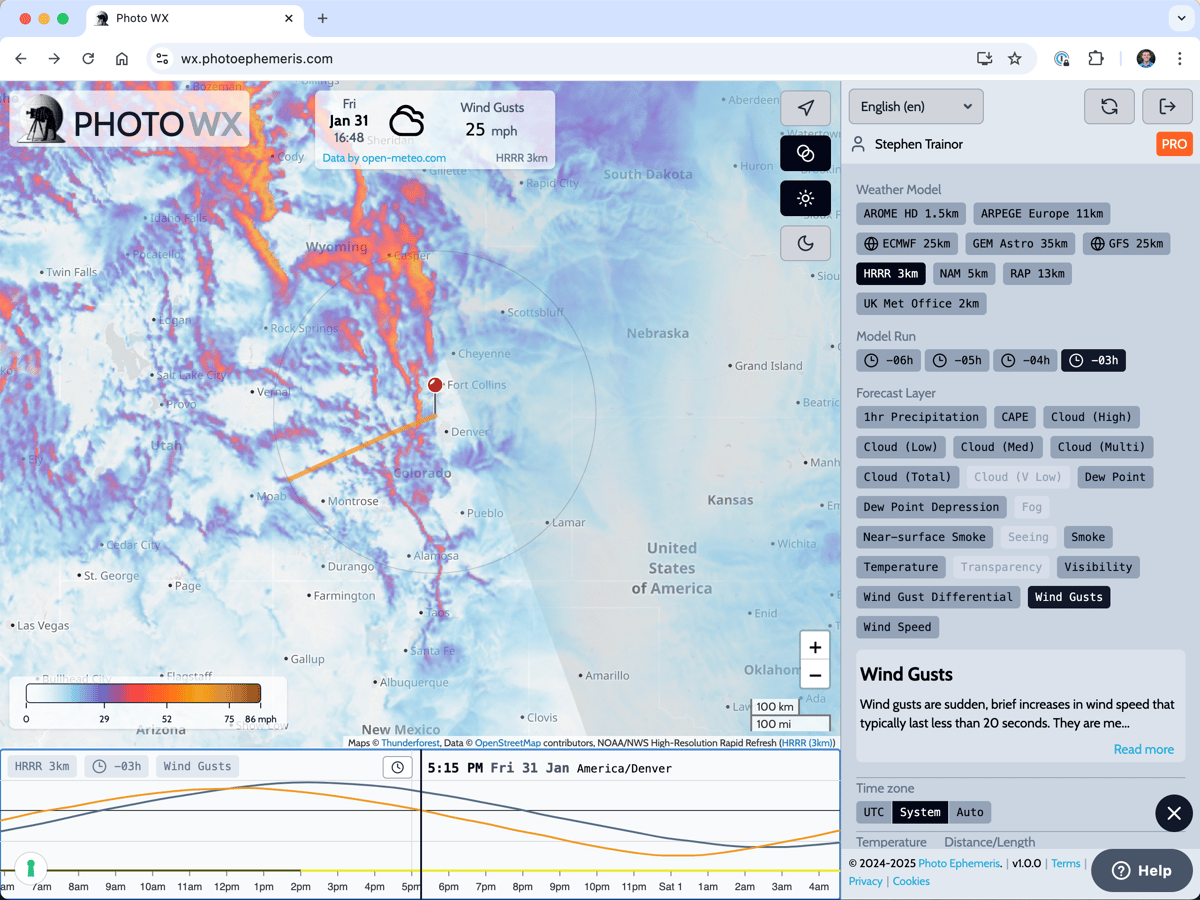
Task: Expand Wind Gusts description with Read more
Action: [x=1144, y=750]
